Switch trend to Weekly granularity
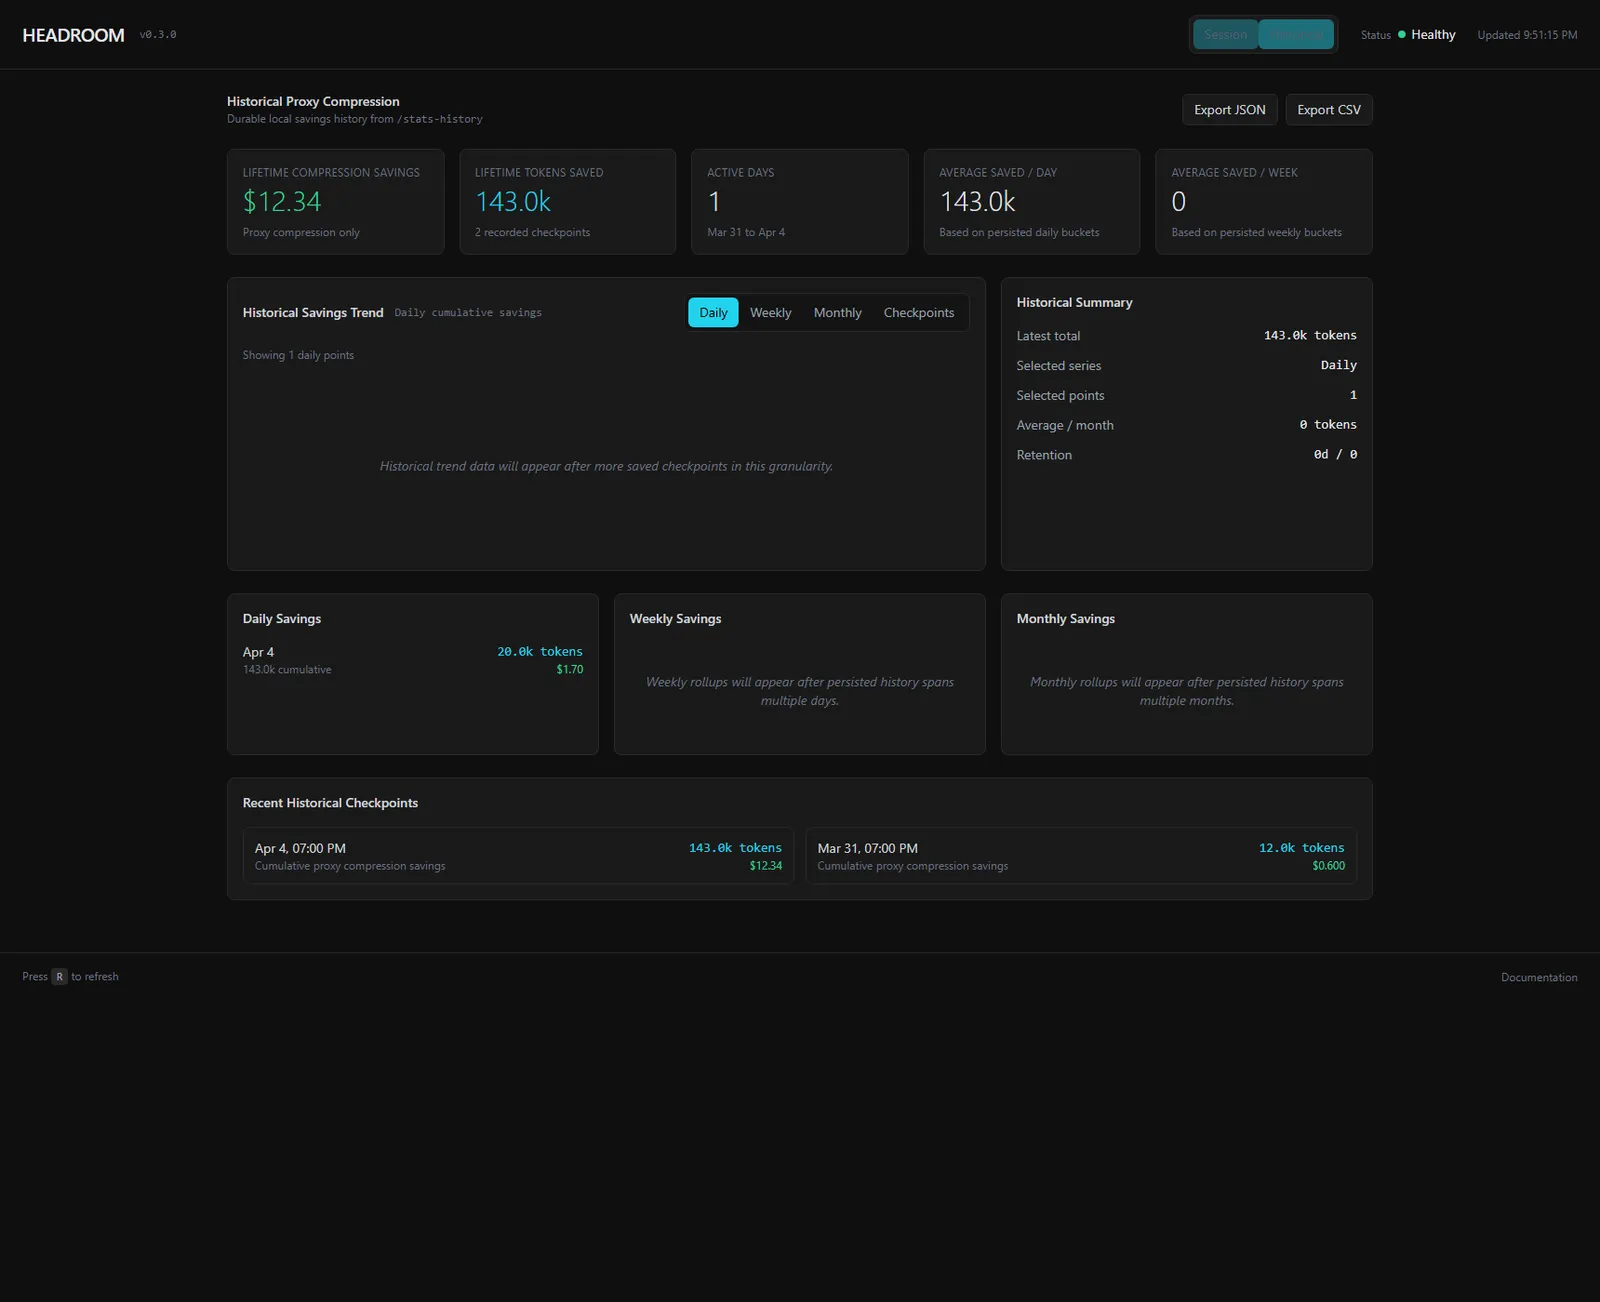This screenshot has height=1302, width=1600. tap(770, 313)
